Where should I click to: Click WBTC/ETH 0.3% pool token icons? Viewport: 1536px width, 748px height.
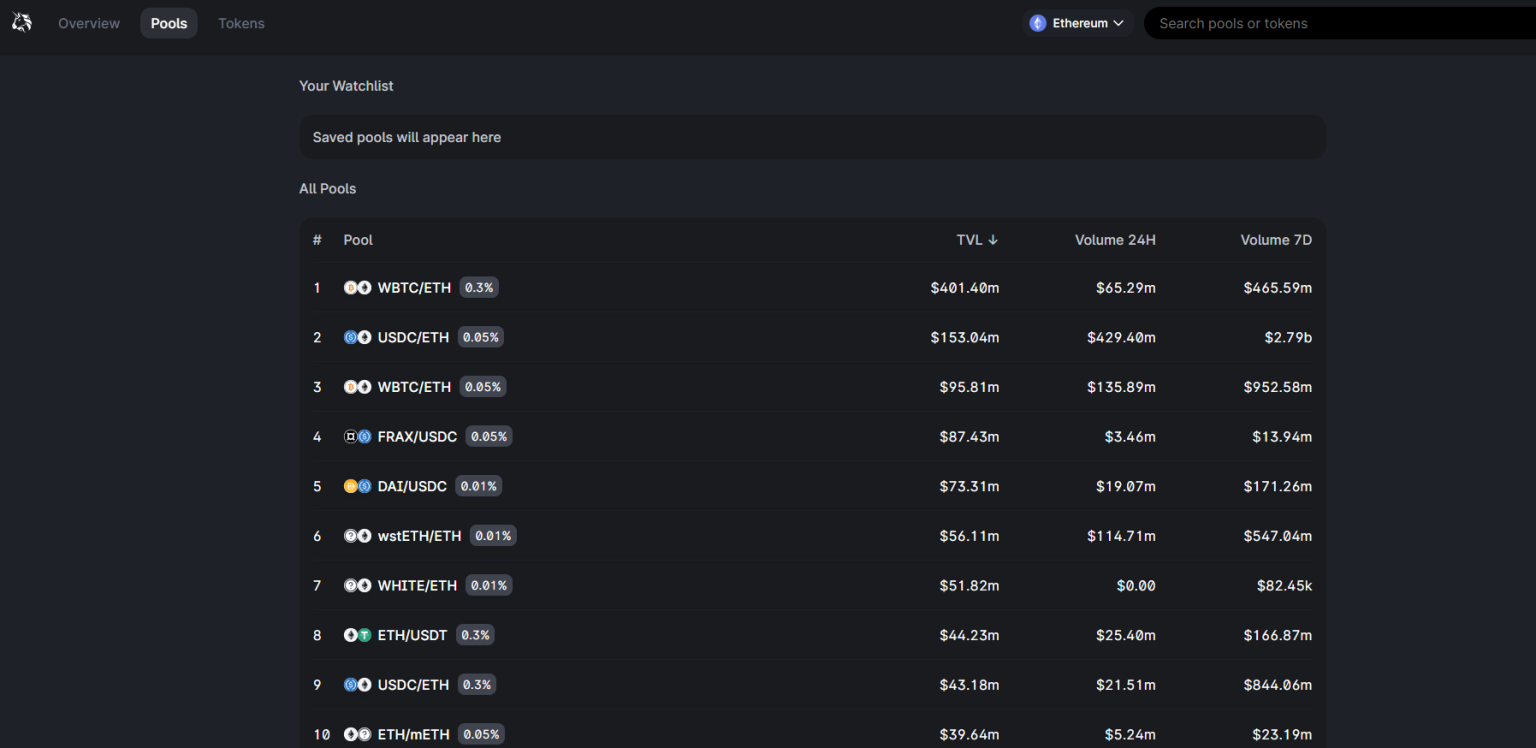click(x=357, y=288)
